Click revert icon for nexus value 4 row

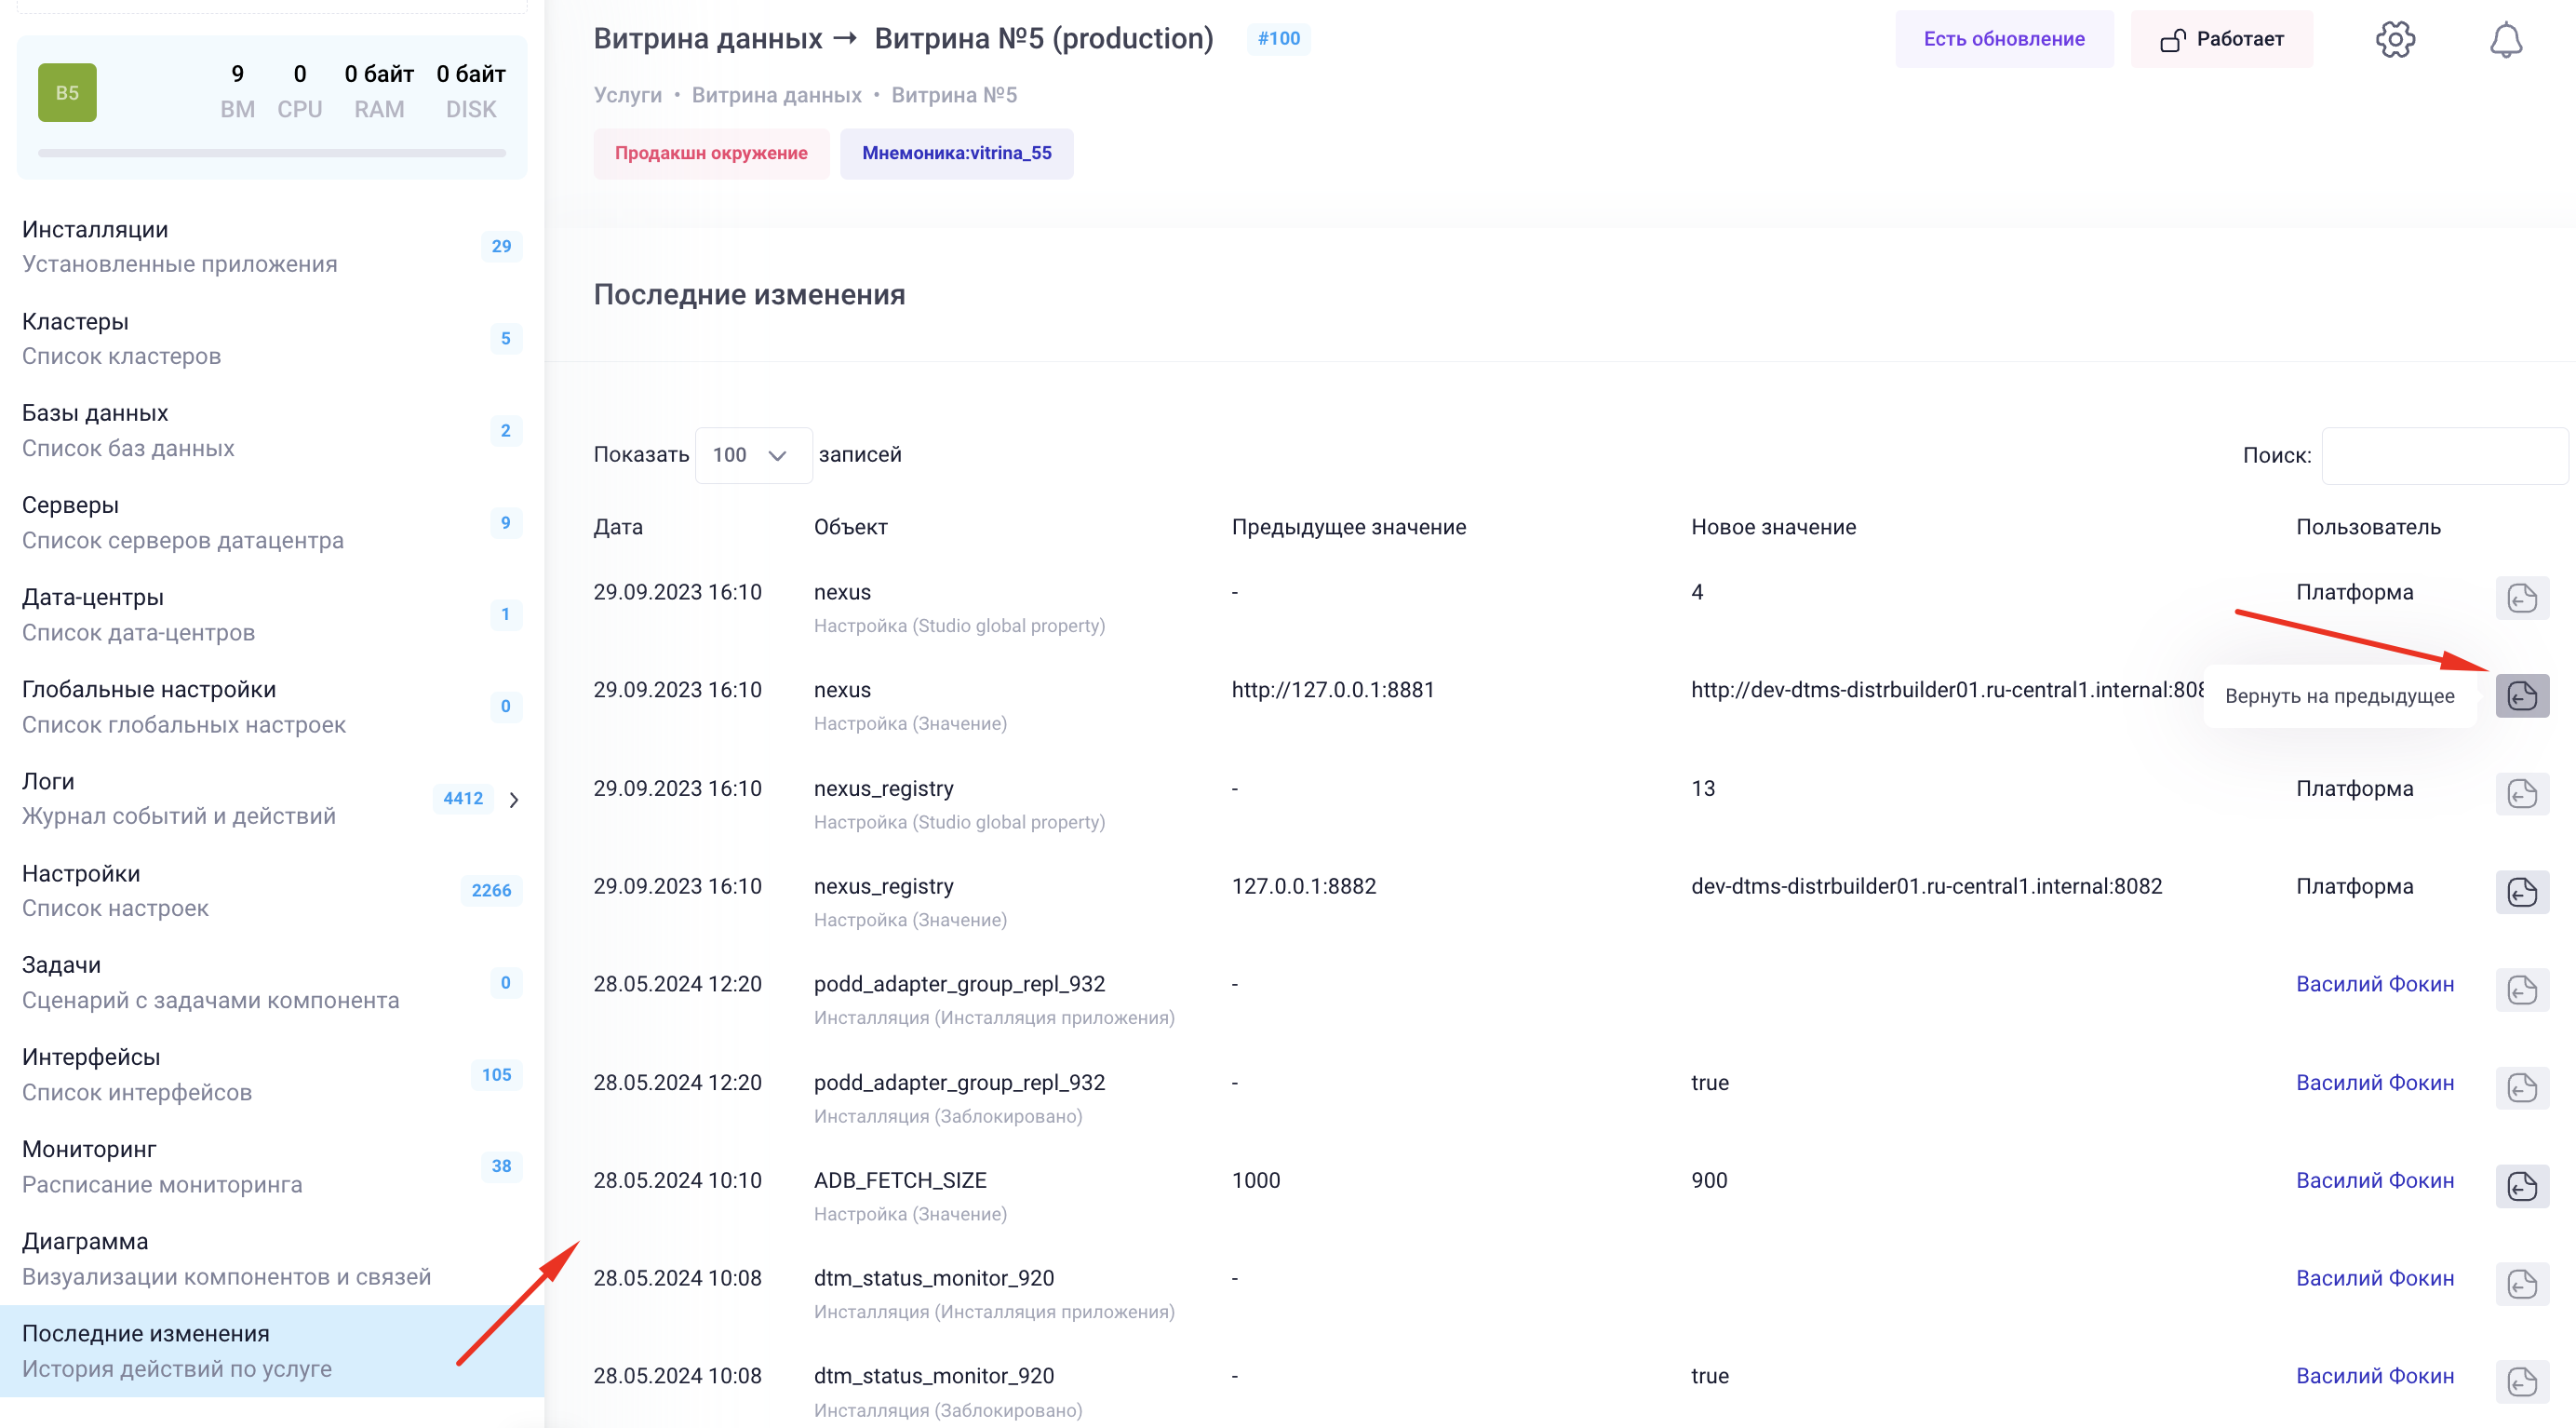point(2521,598)
